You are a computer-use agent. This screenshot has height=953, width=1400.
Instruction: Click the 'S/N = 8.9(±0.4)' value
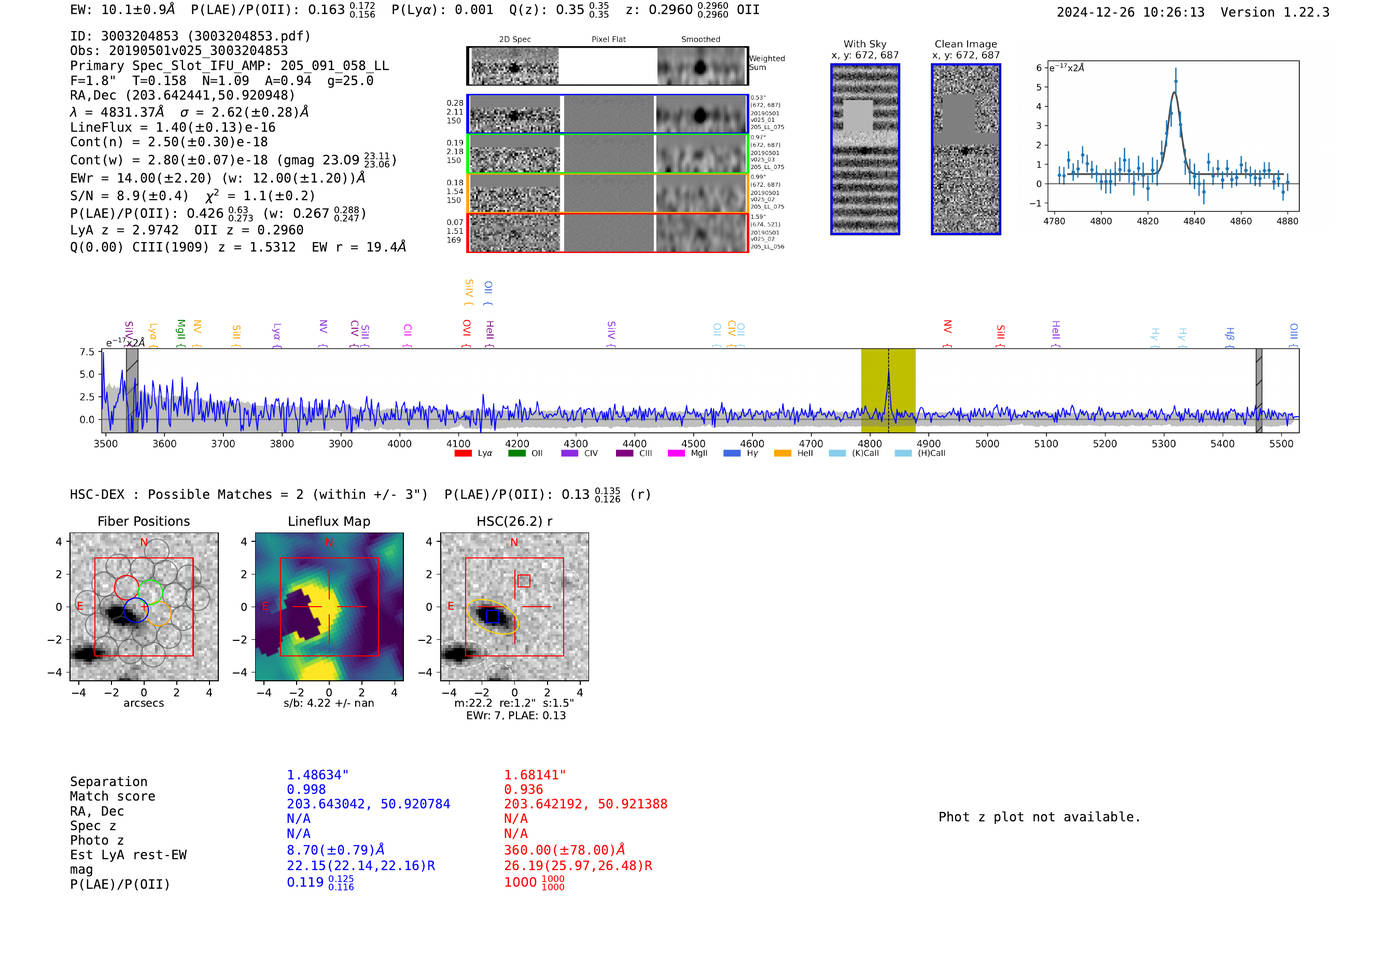(x=129, y=196)
